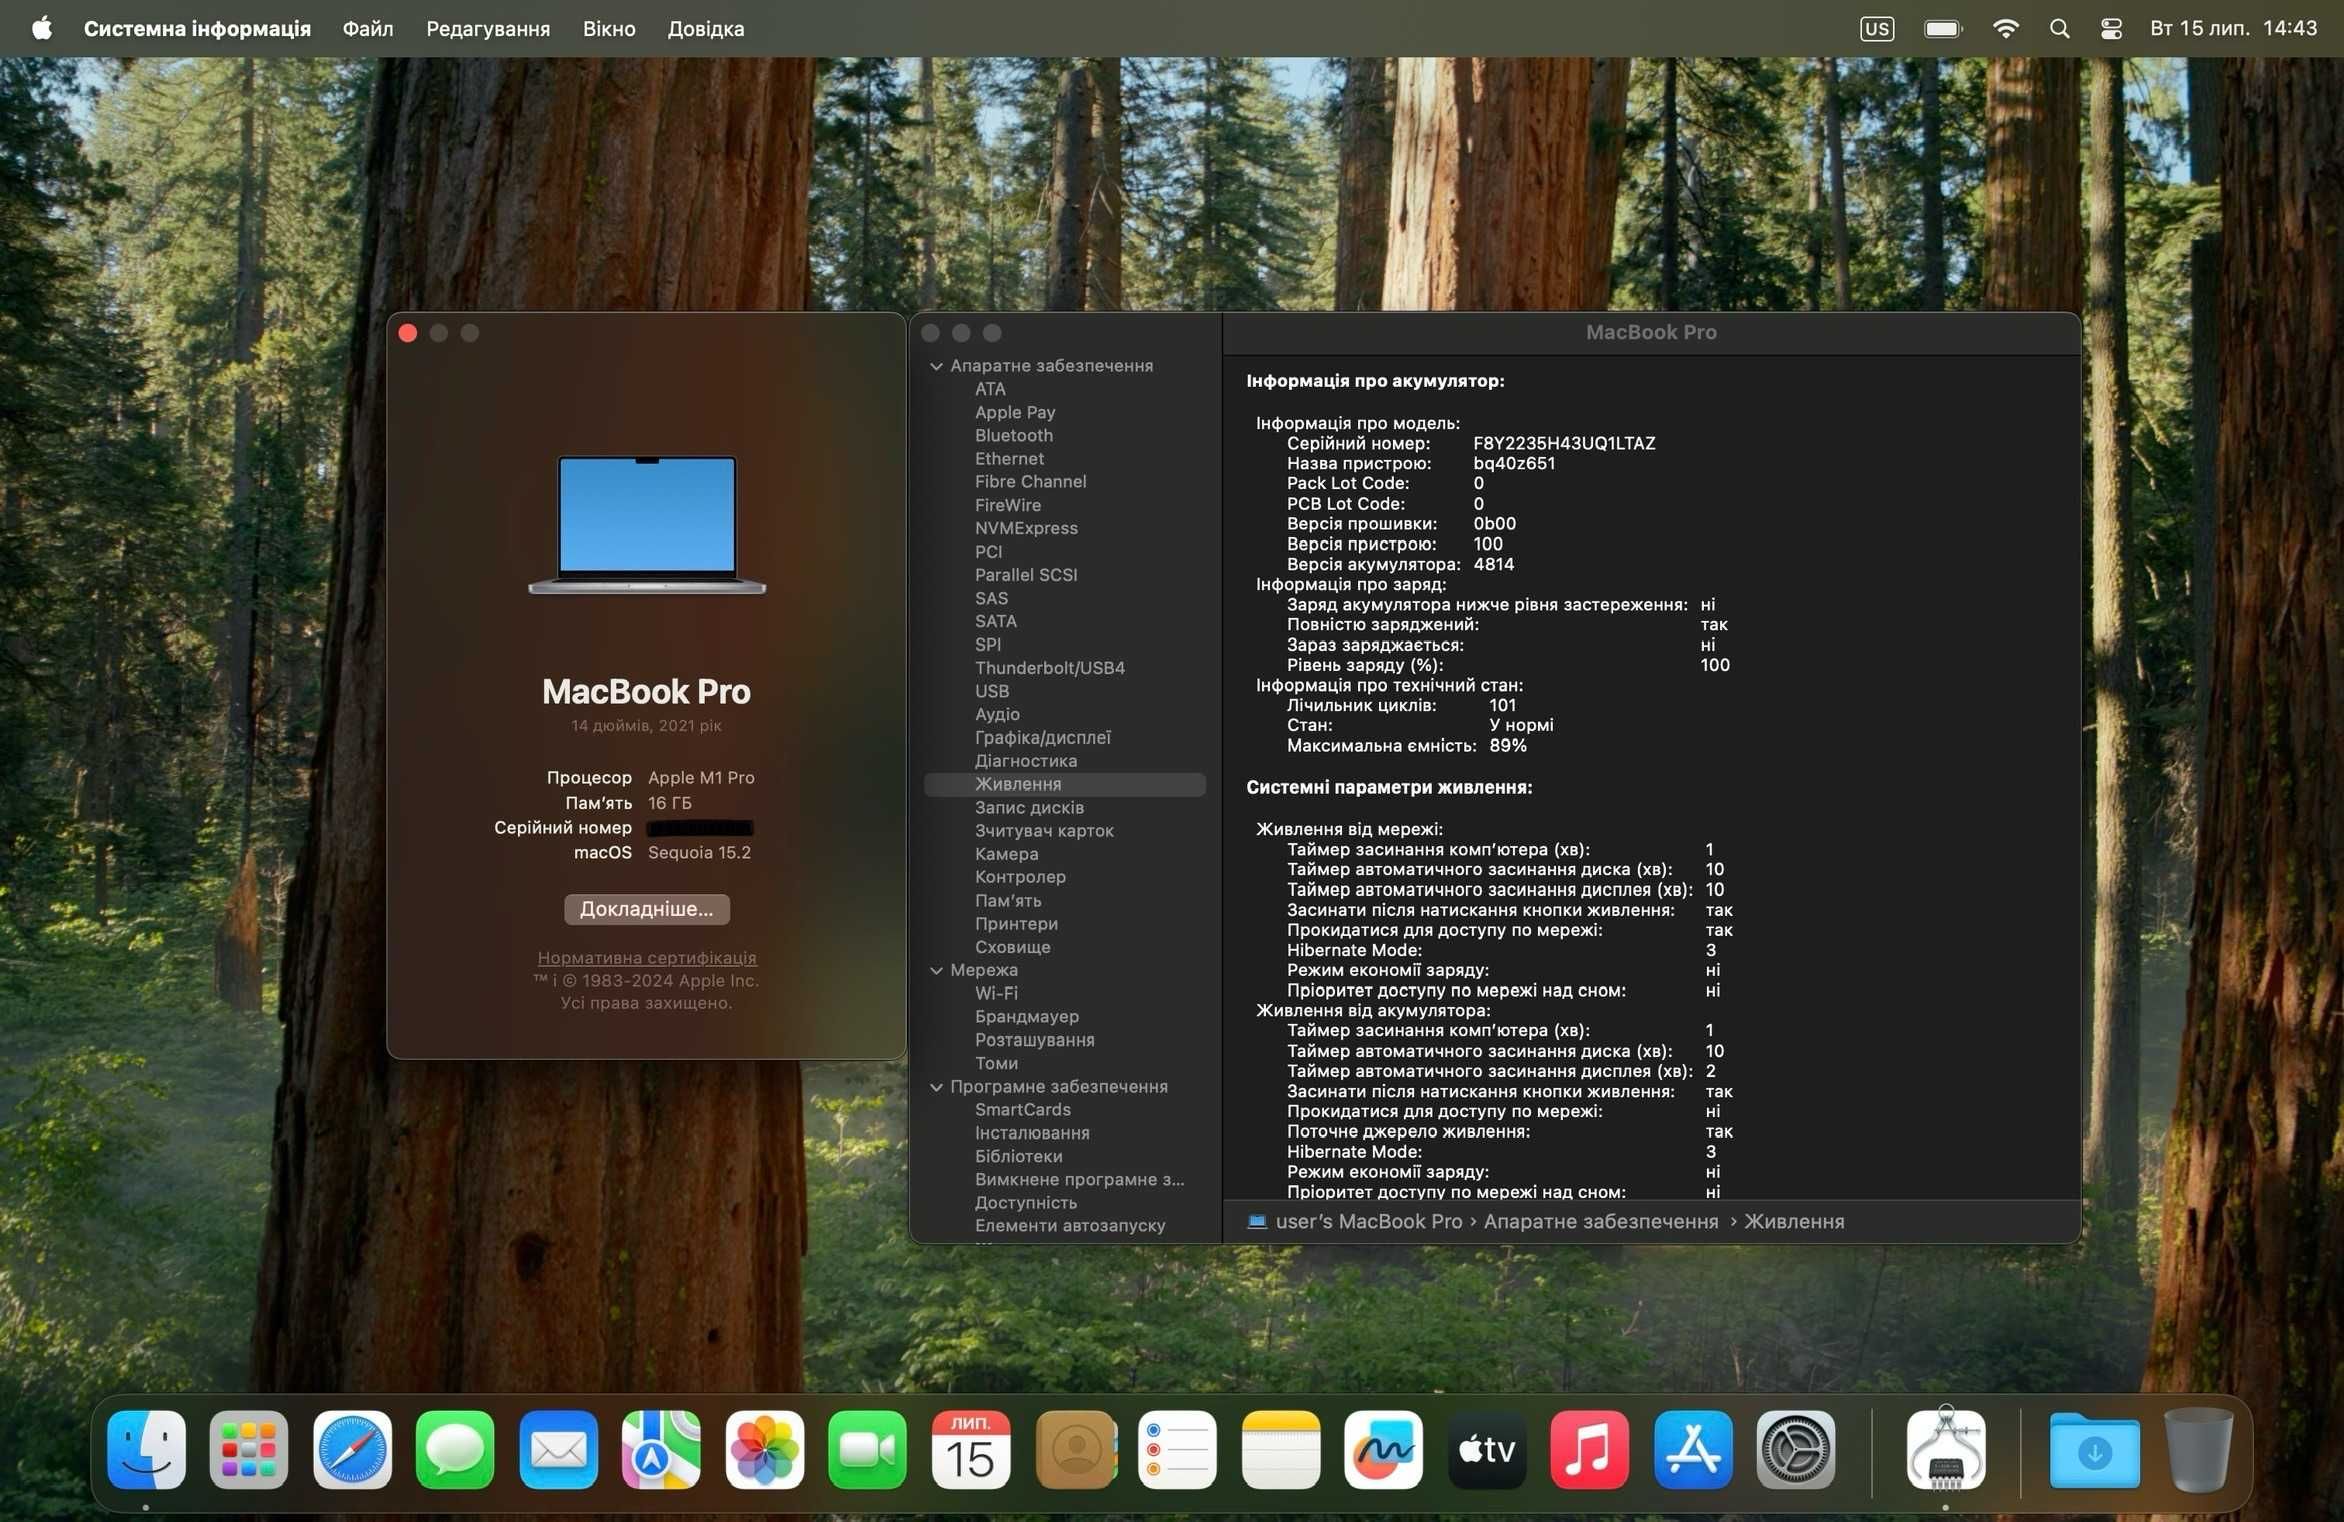Open the Файл menu

368,28
